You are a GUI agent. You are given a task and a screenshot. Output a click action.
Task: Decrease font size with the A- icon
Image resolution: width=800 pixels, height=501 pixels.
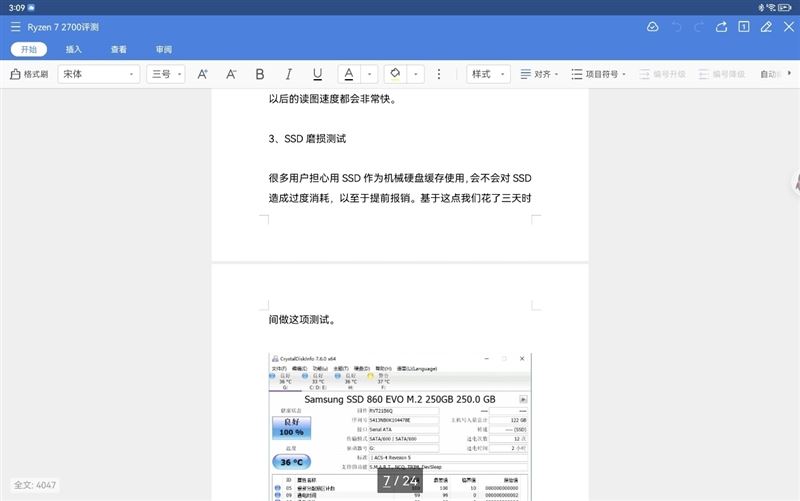[231, 74]
